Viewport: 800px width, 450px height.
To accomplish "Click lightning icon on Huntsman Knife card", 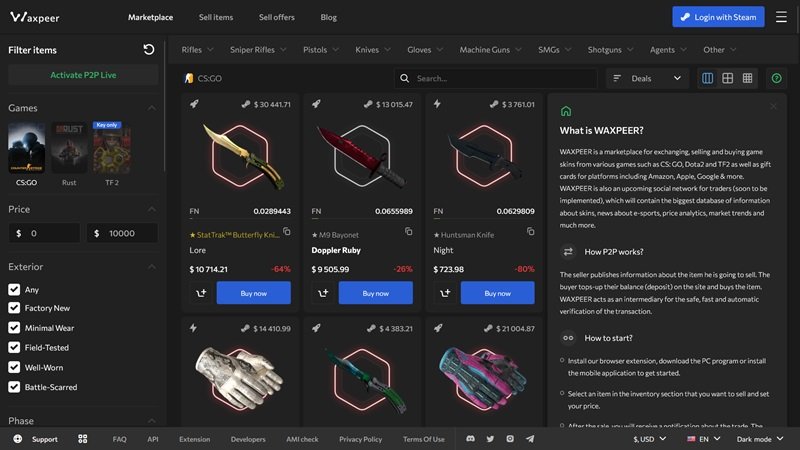I will (437, 104).
